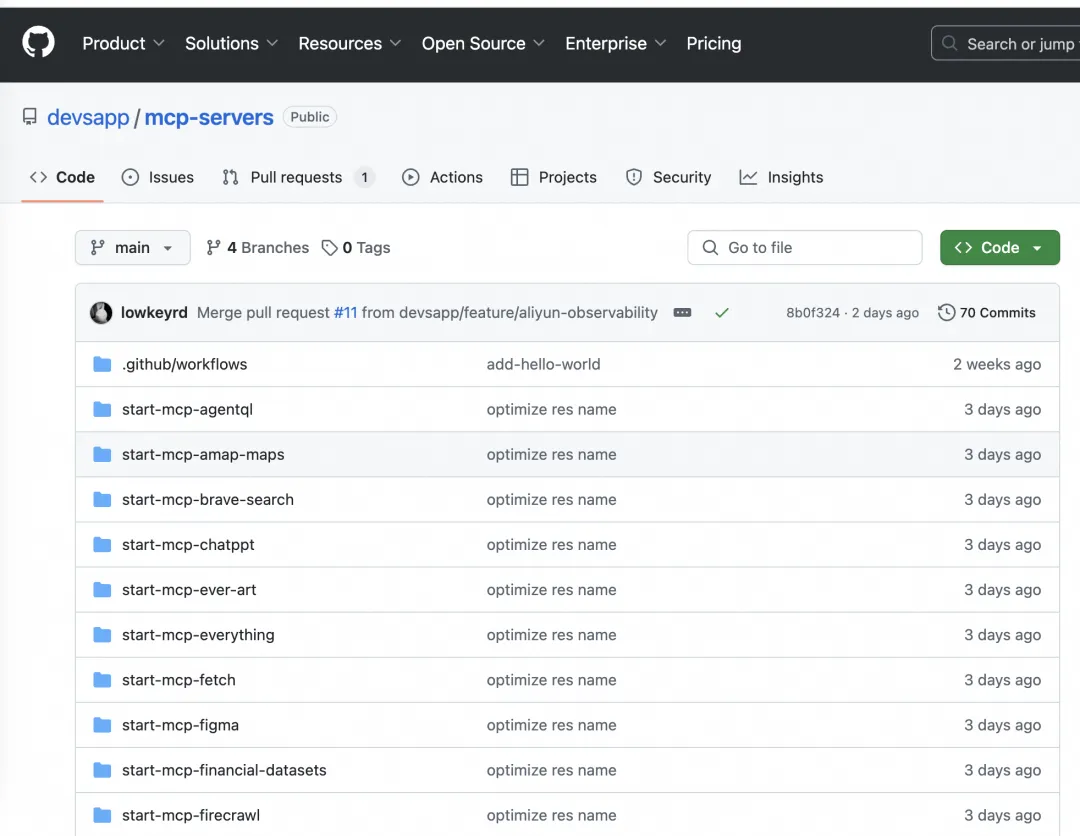Open the main branch dropdown
The height and width of the screenshot is (836, 1080).
click(x=132, y=248)
